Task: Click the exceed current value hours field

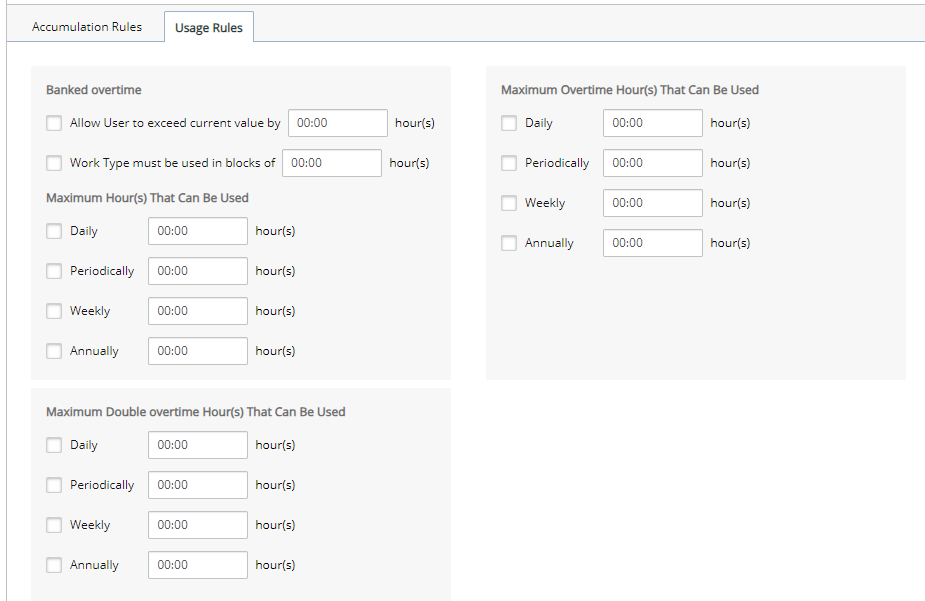Action: [338, 123]
